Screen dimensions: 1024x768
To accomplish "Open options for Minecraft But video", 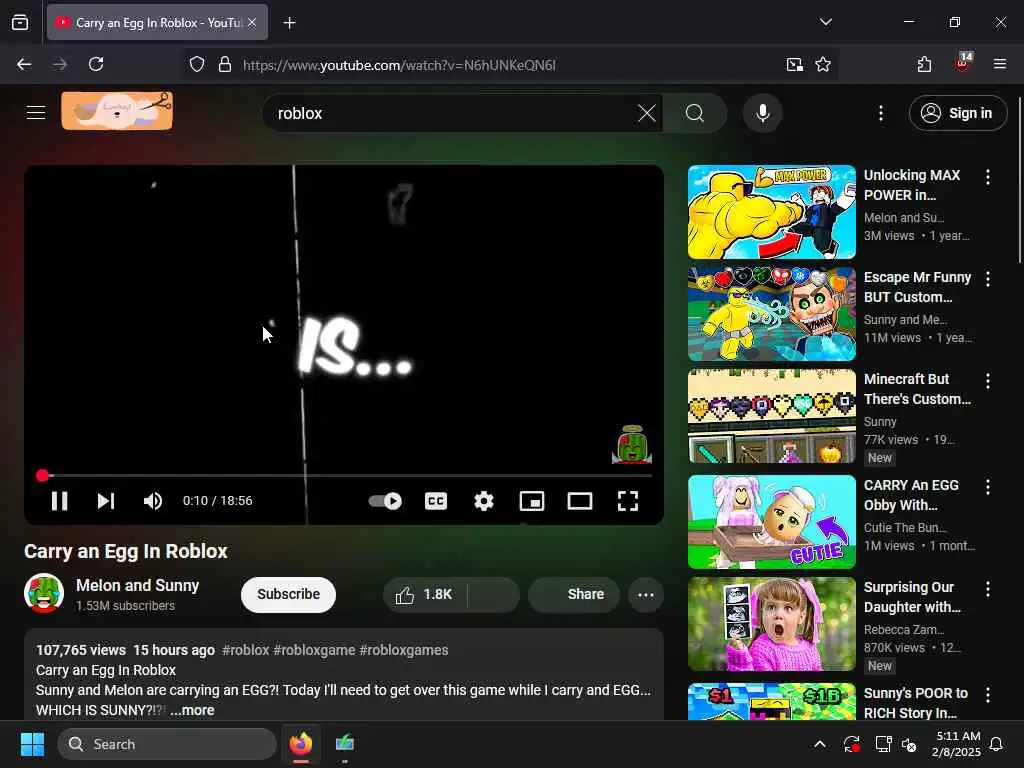I will (x=987, y=381).
